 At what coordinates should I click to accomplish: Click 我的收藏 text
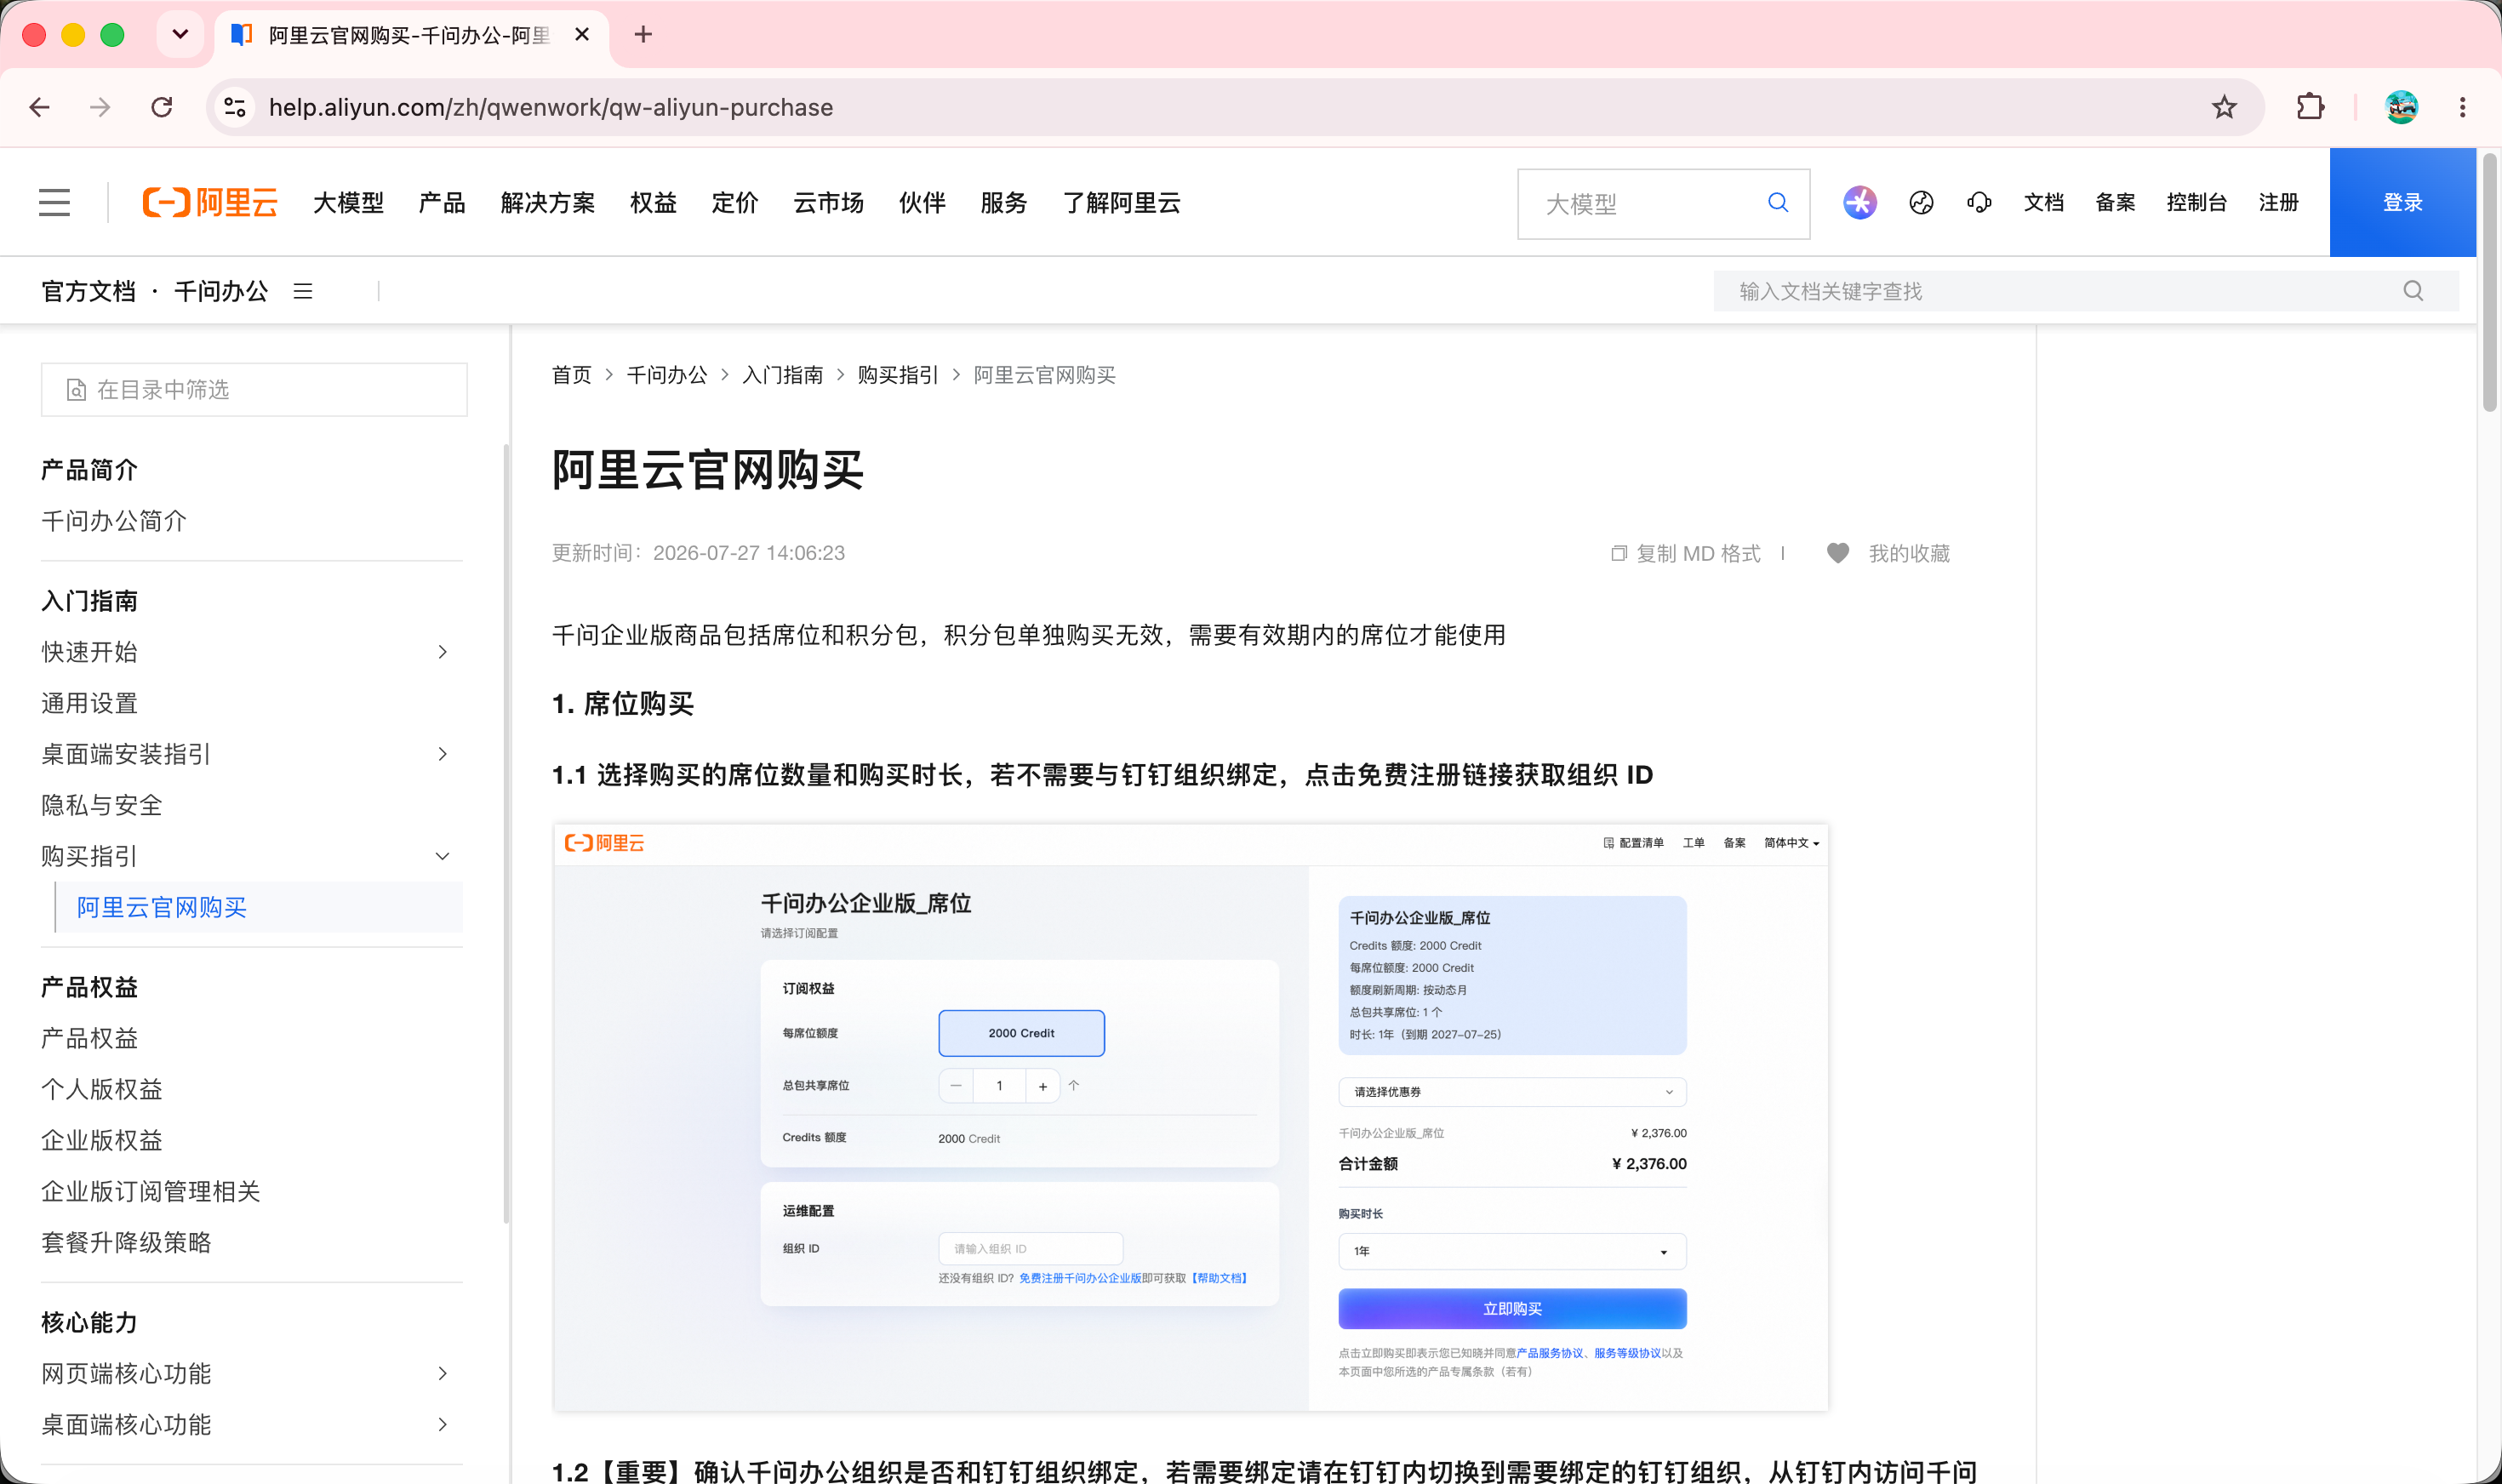click(1909, 553)
